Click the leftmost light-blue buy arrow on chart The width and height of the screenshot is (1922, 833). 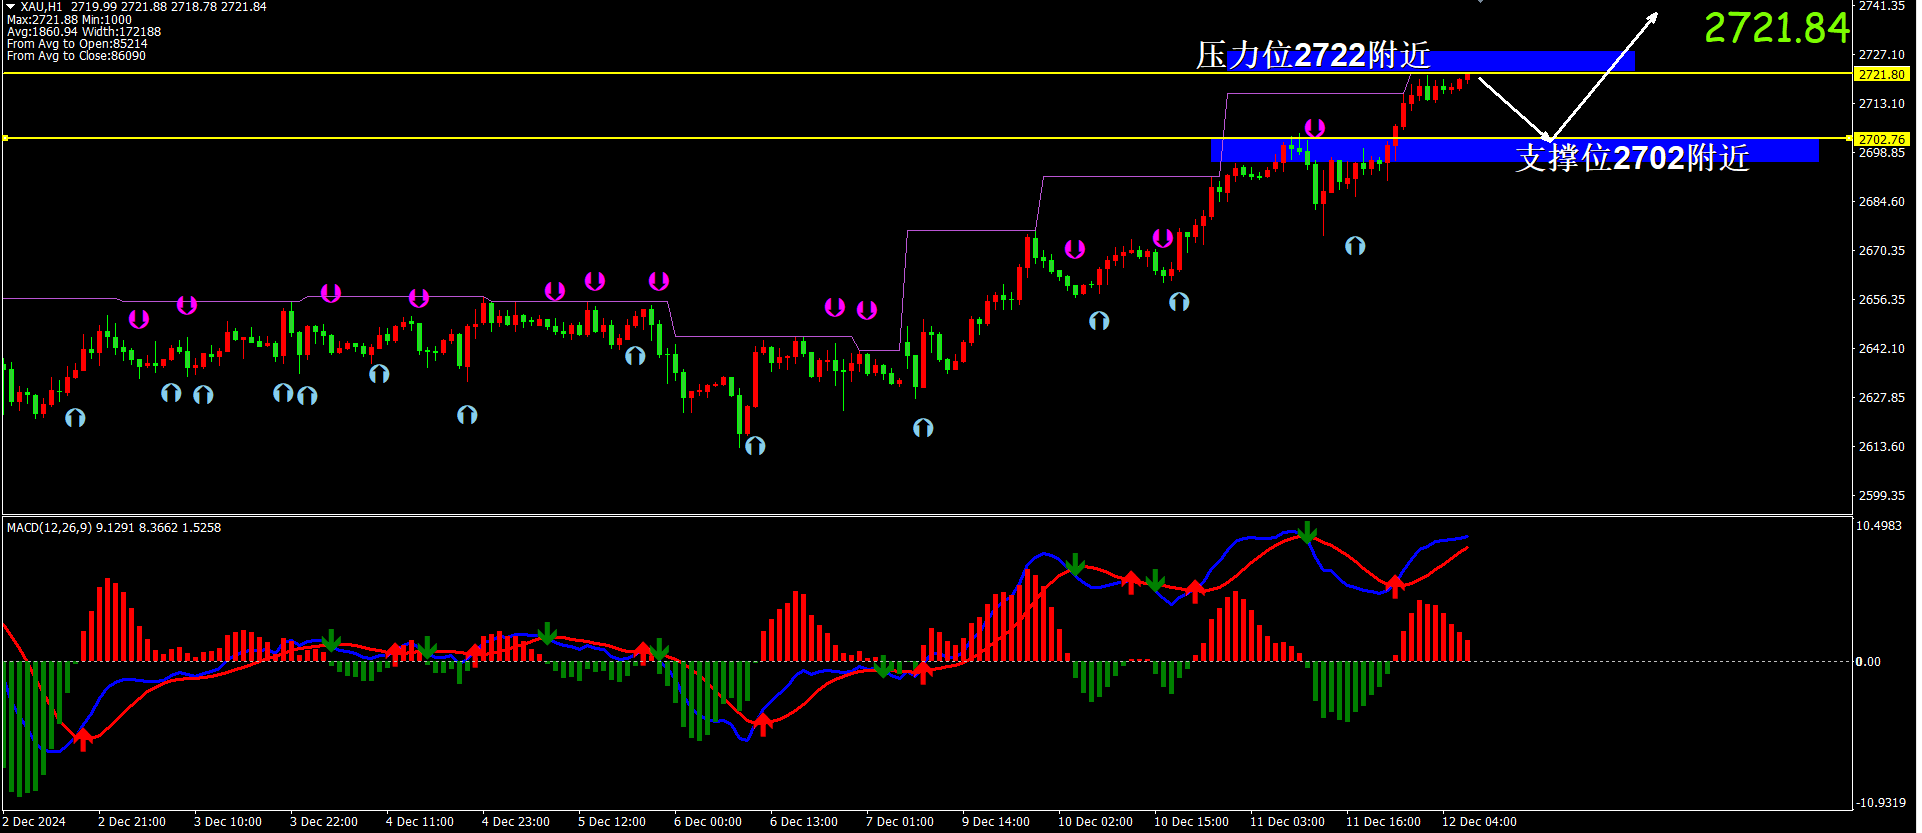75,418
